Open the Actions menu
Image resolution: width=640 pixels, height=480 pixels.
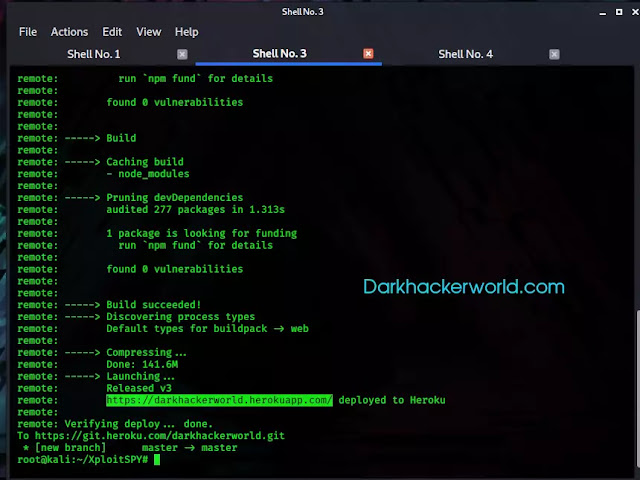pos(69,32)
